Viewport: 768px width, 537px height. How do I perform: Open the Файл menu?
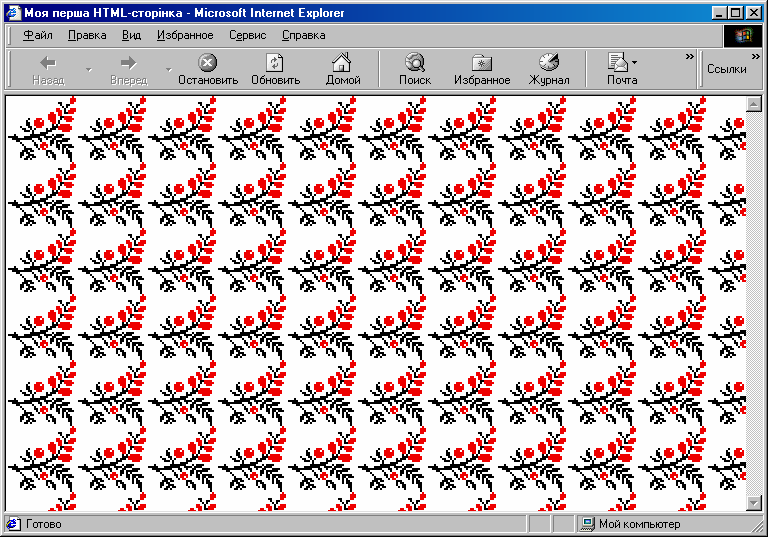point(37,35)
